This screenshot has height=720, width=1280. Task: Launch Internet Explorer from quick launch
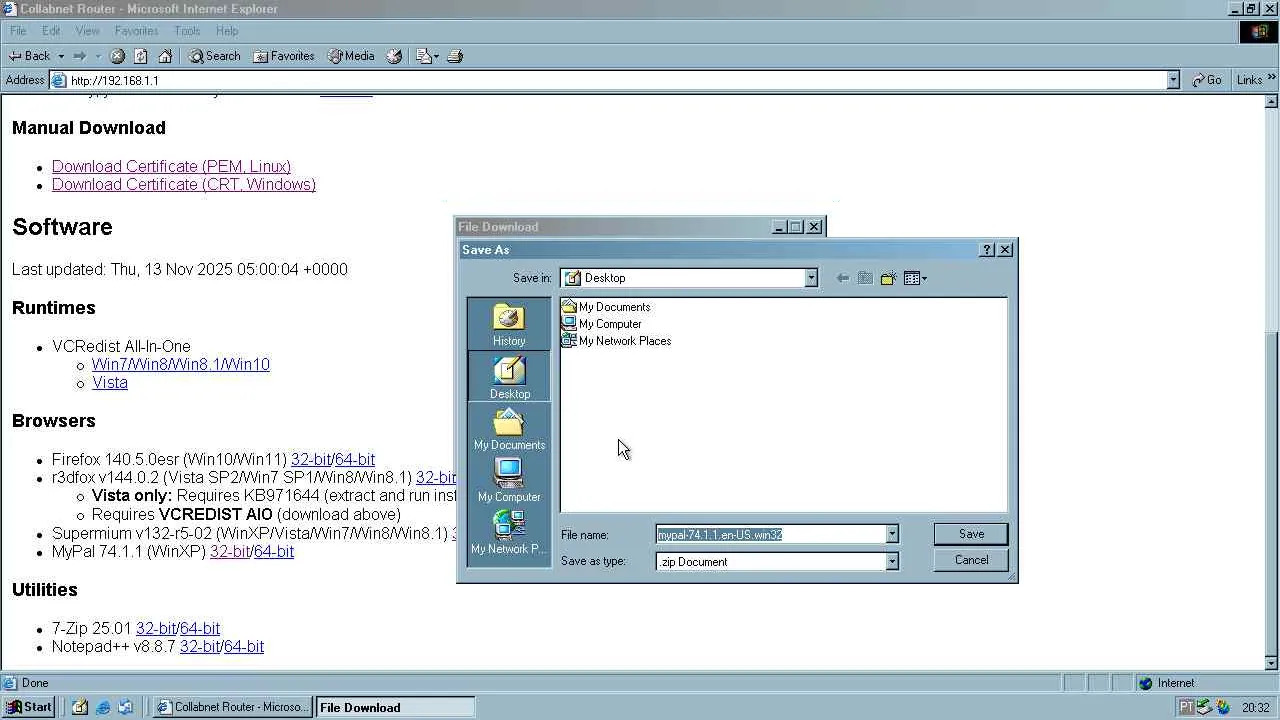coord(103,707)
